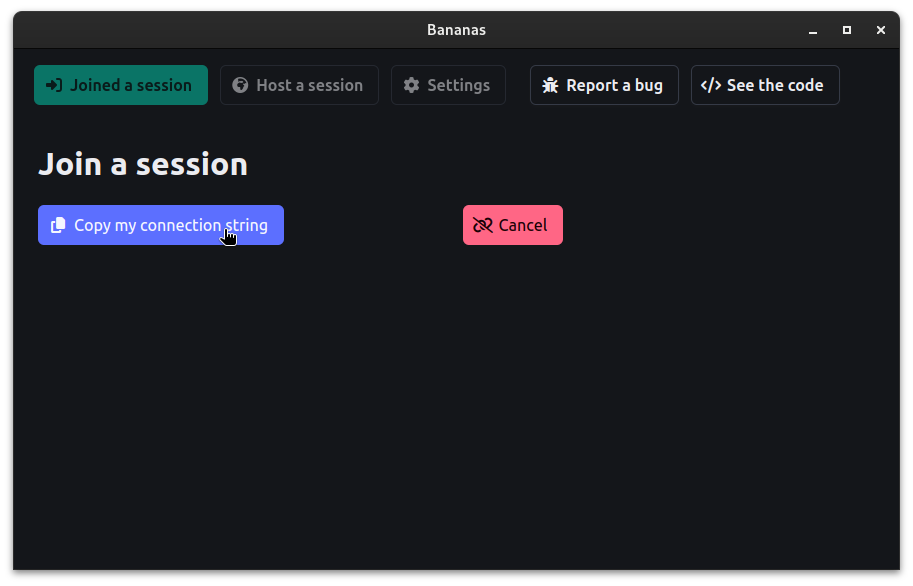Open the See the code link
Screen dimensions: 913x586
click(x=765, y=85)
